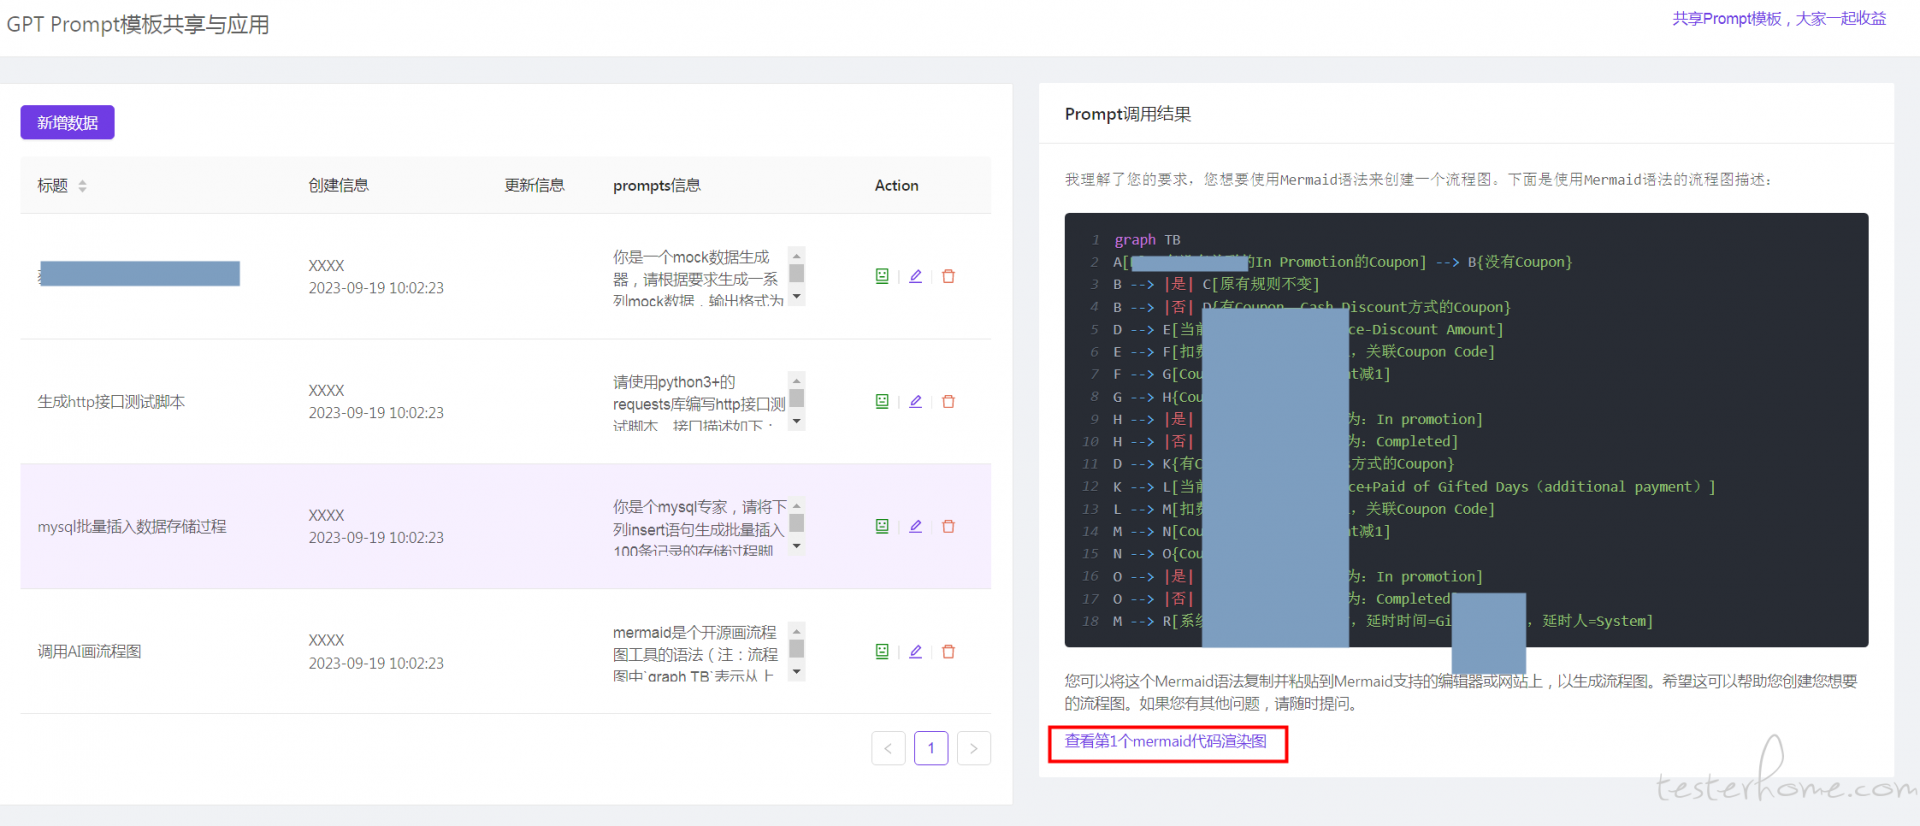Select the mysql批量插入数据存储过程 title
This screenshot has width=1920, height=826.
(x=132, y=526)
